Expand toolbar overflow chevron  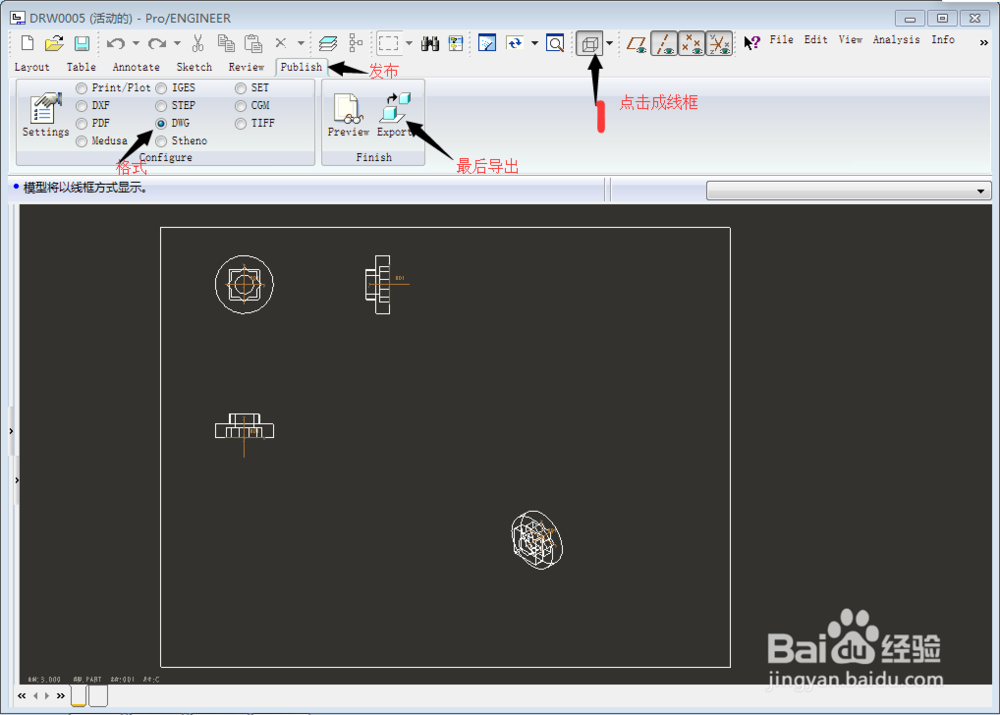pyautogui.click(x=983, y=42)
